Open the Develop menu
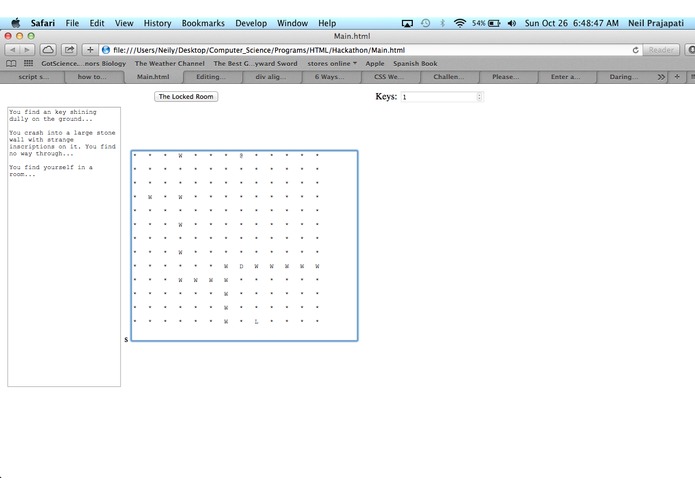The width and height of the screenshot is (695, 494). tap(251, 23)
